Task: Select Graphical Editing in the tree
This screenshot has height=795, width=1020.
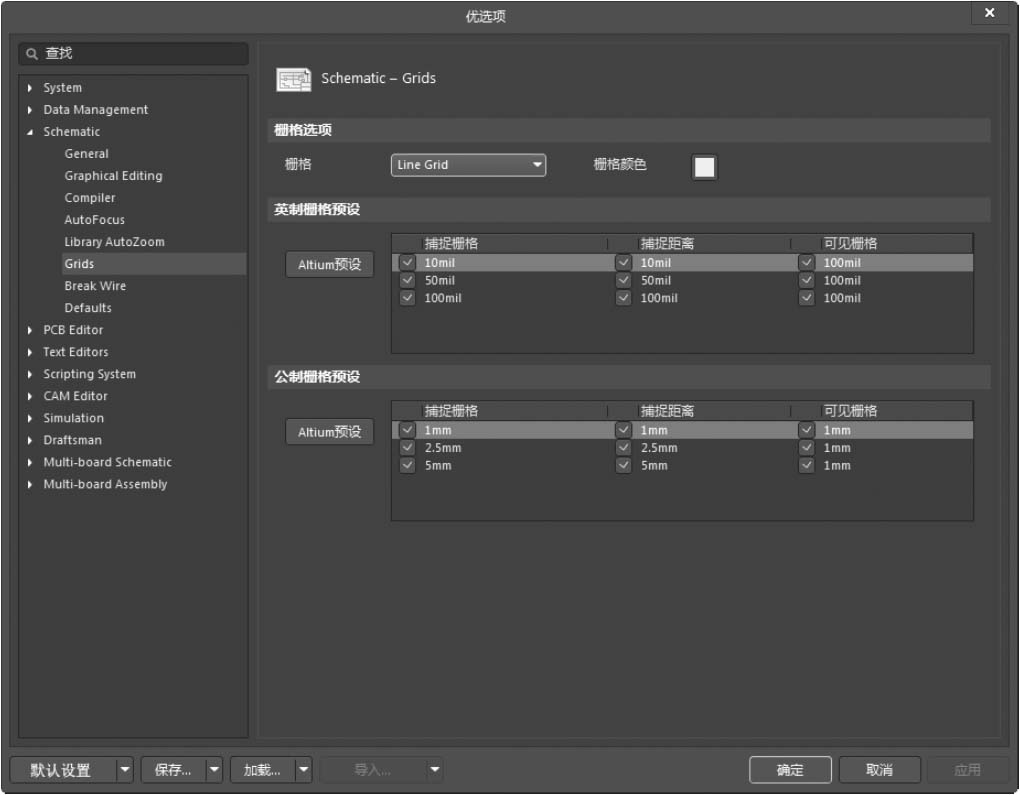Action: [113, 176]
